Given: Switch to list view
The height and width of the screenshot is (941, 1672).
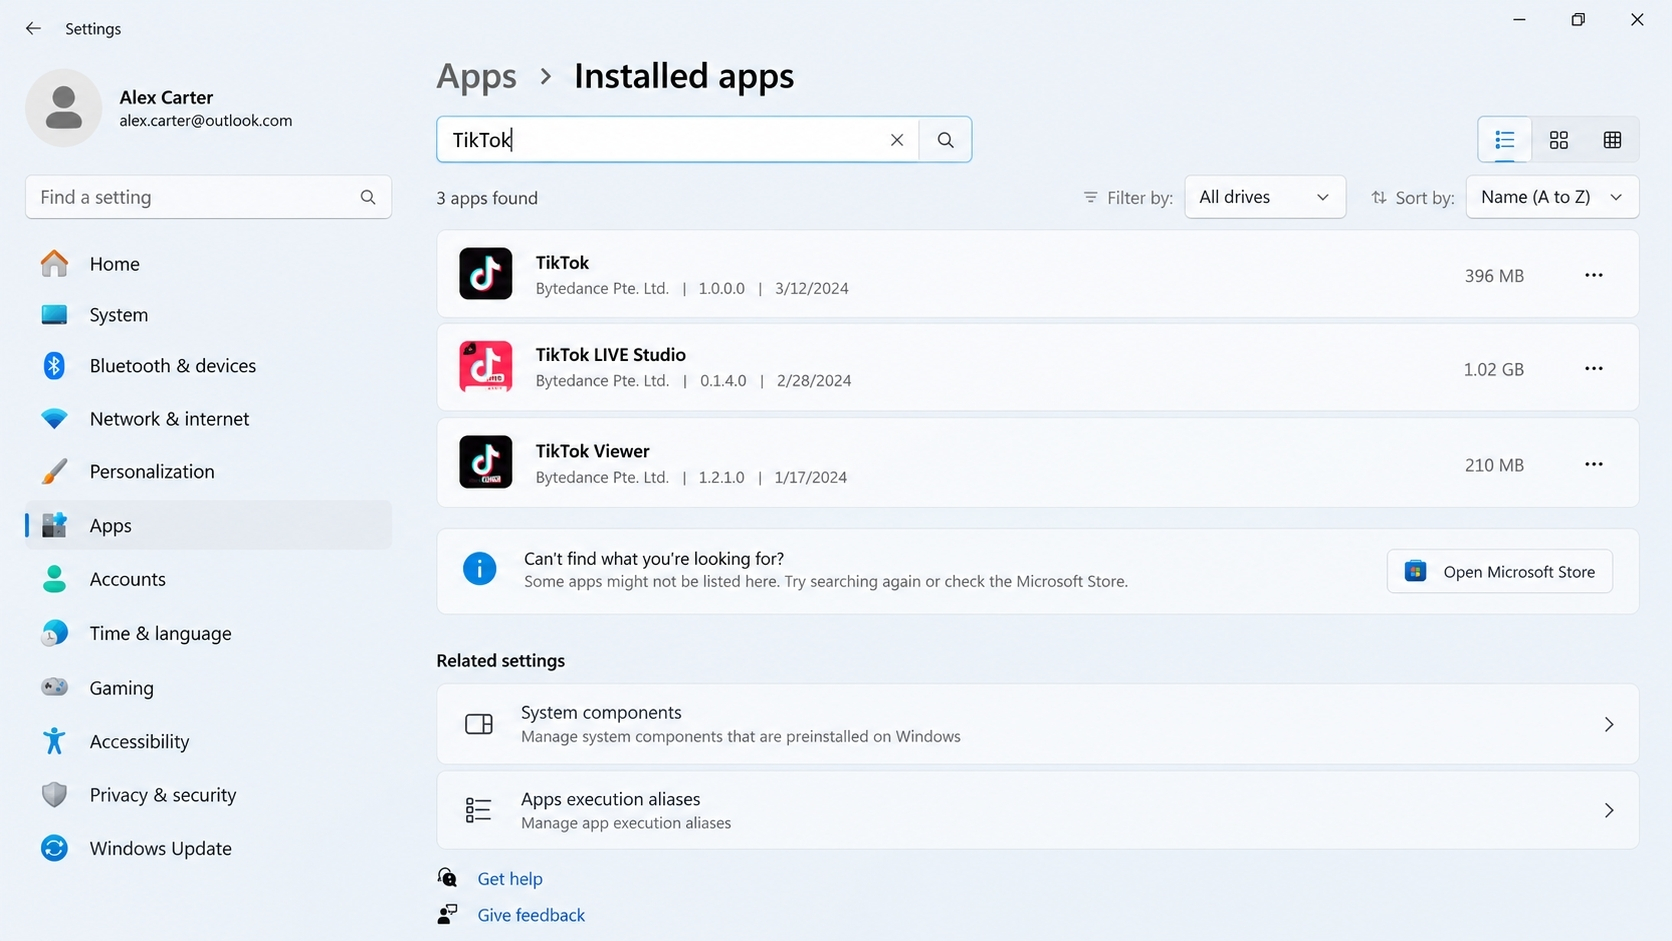Looking at the screenshot, I should click(x=1505, y=140).
